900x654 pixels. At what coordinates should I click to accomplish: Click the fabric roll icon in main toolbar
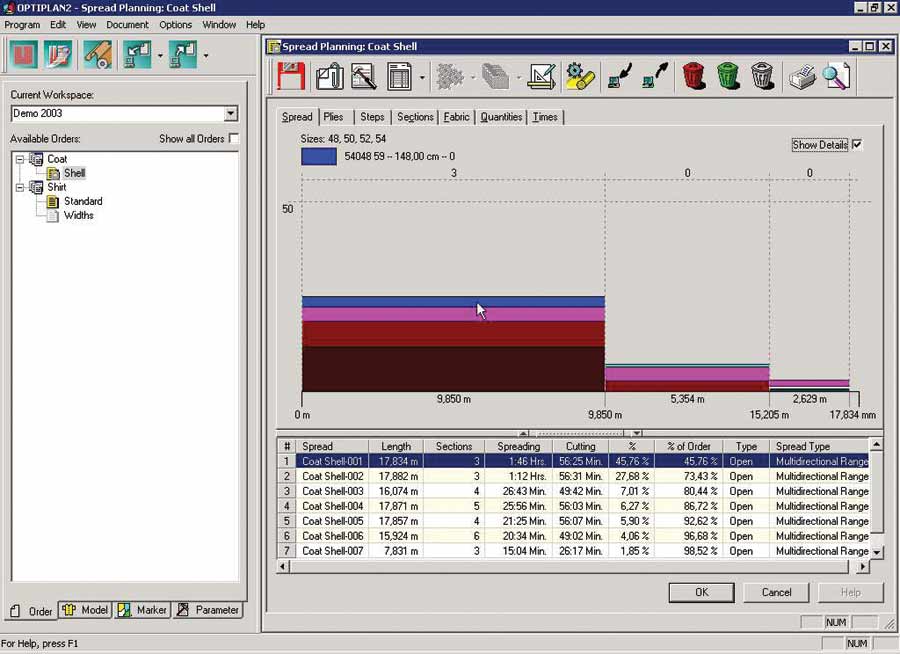[98, 55]
